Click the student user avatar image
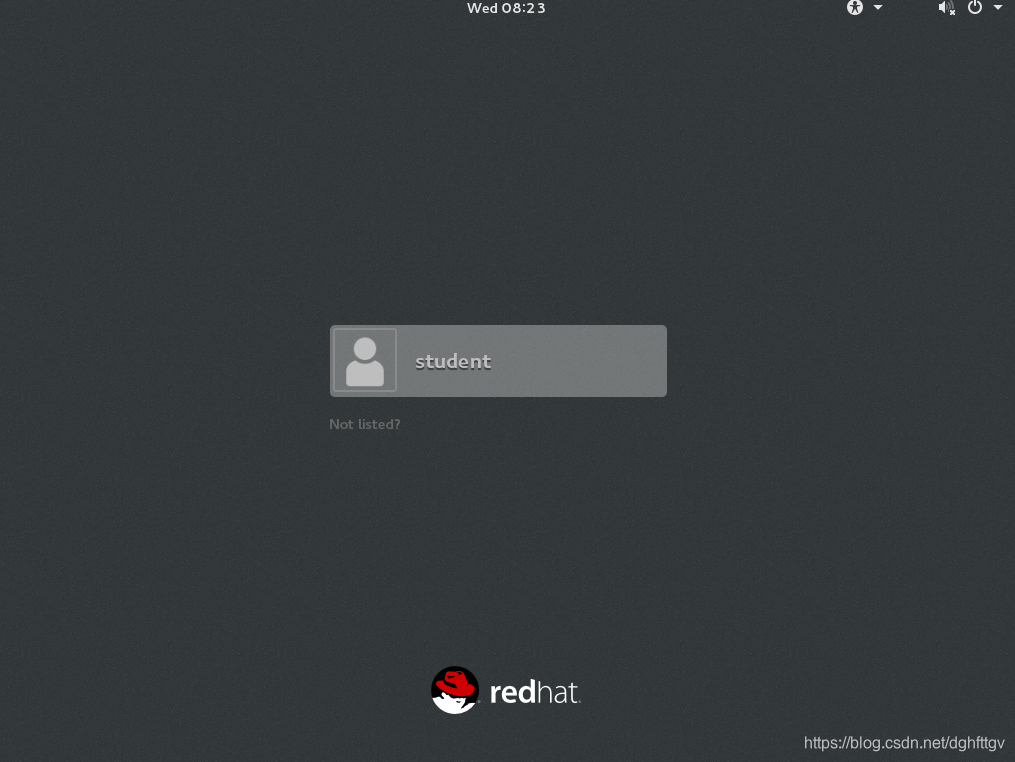This screenshot has width=1015, height=762. pyautogui.click(x=365, y=360)
